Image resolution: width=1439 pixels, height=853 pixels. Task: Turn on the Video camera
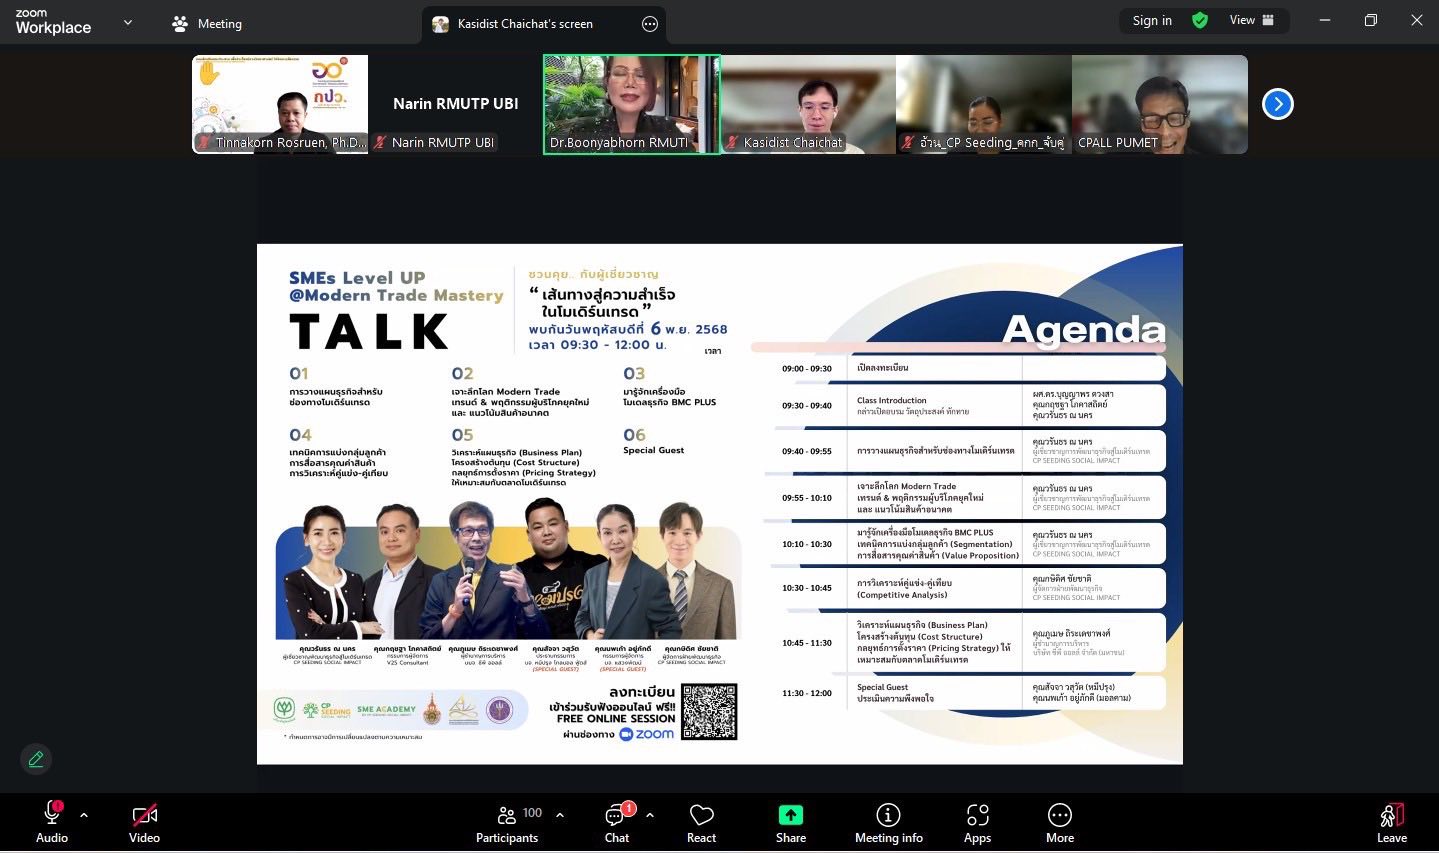pyautogui.click(x=144, y=823)
